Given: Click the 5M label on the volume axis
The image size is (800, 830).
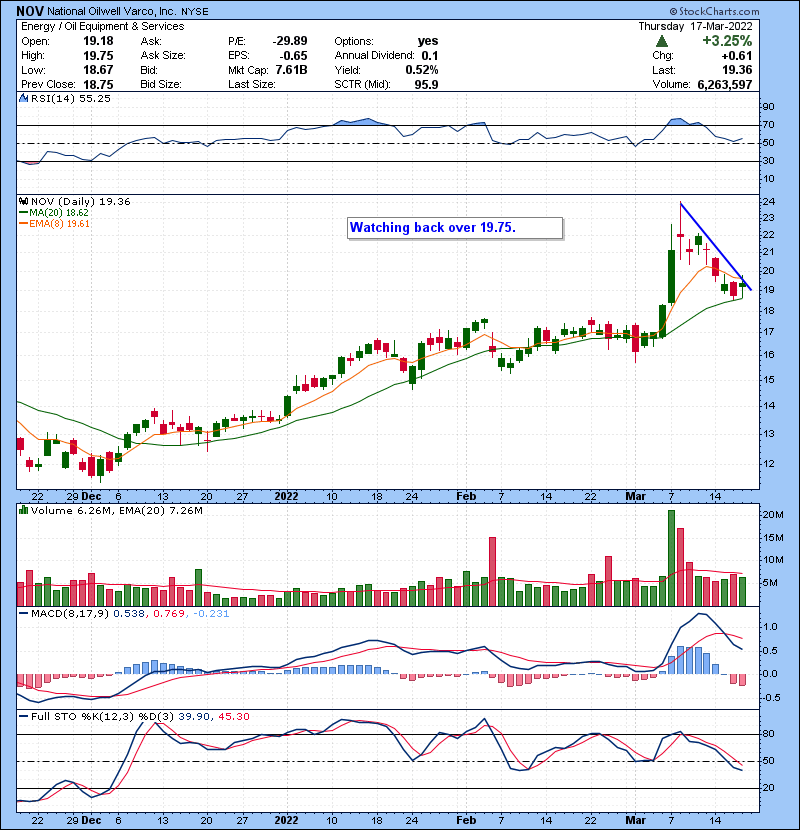Looking at the screenshot, I should coord(770,583).
